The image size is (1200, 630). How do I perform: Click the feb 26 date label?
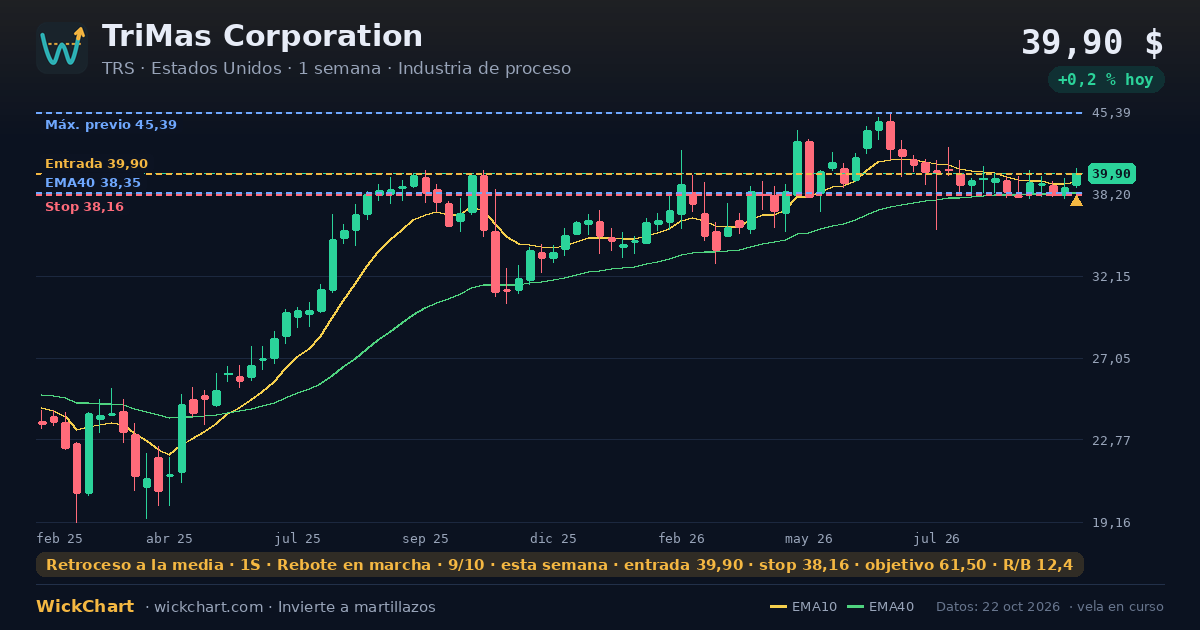682,538
